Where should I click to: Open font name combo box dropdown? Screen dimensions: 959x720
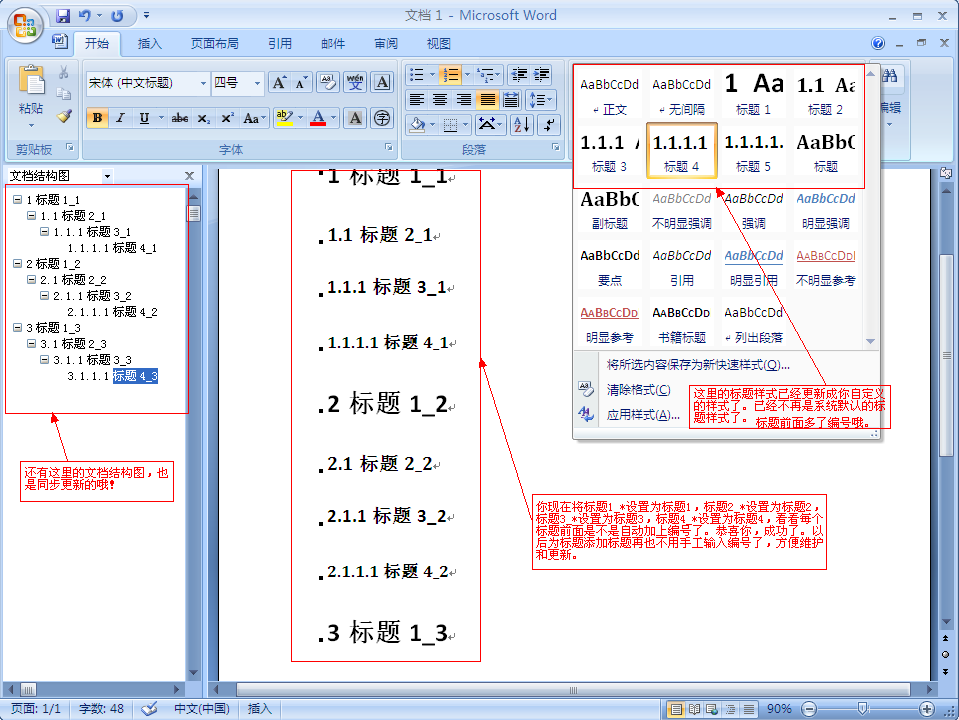[x=203, y=83]
